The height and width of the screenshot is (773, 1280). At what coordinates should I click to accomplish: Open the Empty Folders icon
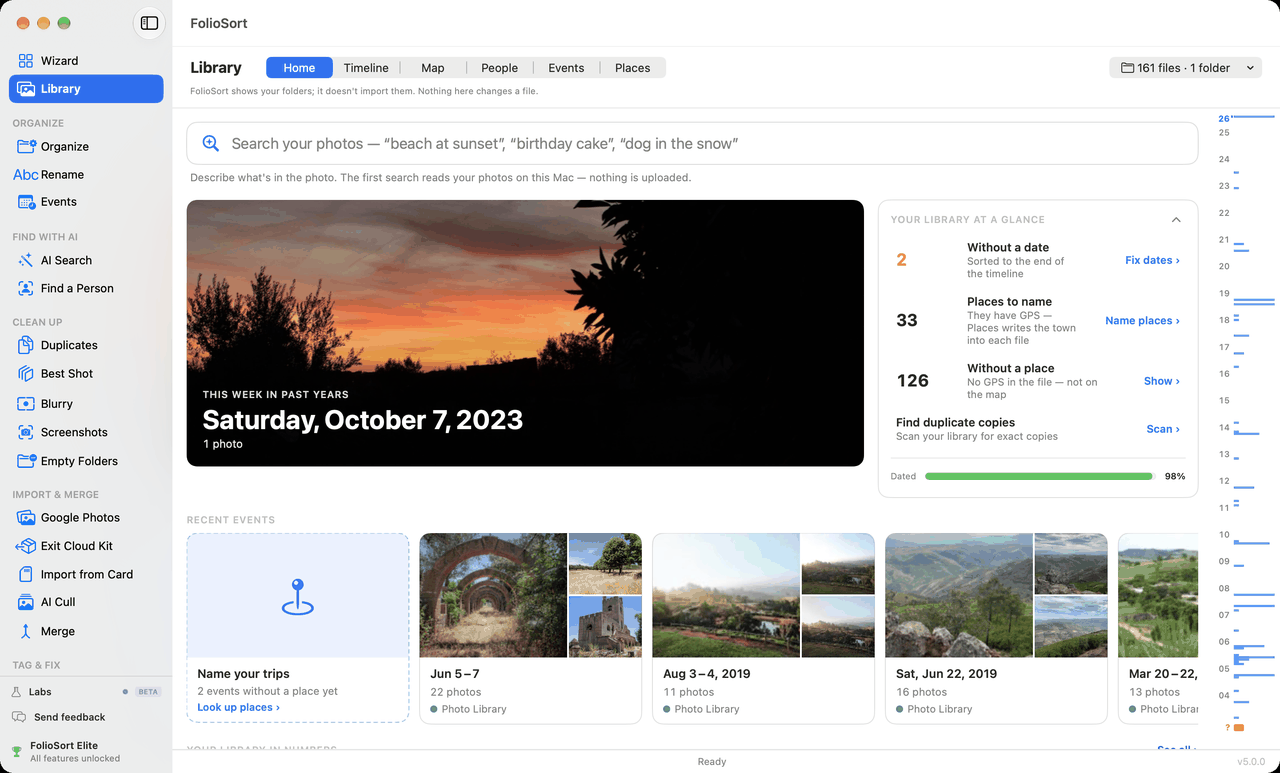(26, 462)
